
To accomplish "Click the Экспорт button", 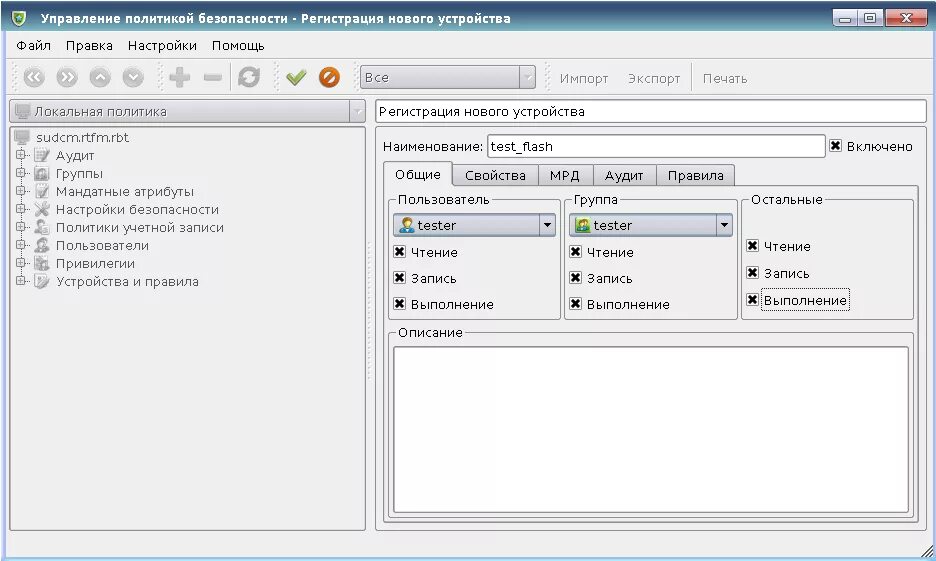I will pos(654,78).
